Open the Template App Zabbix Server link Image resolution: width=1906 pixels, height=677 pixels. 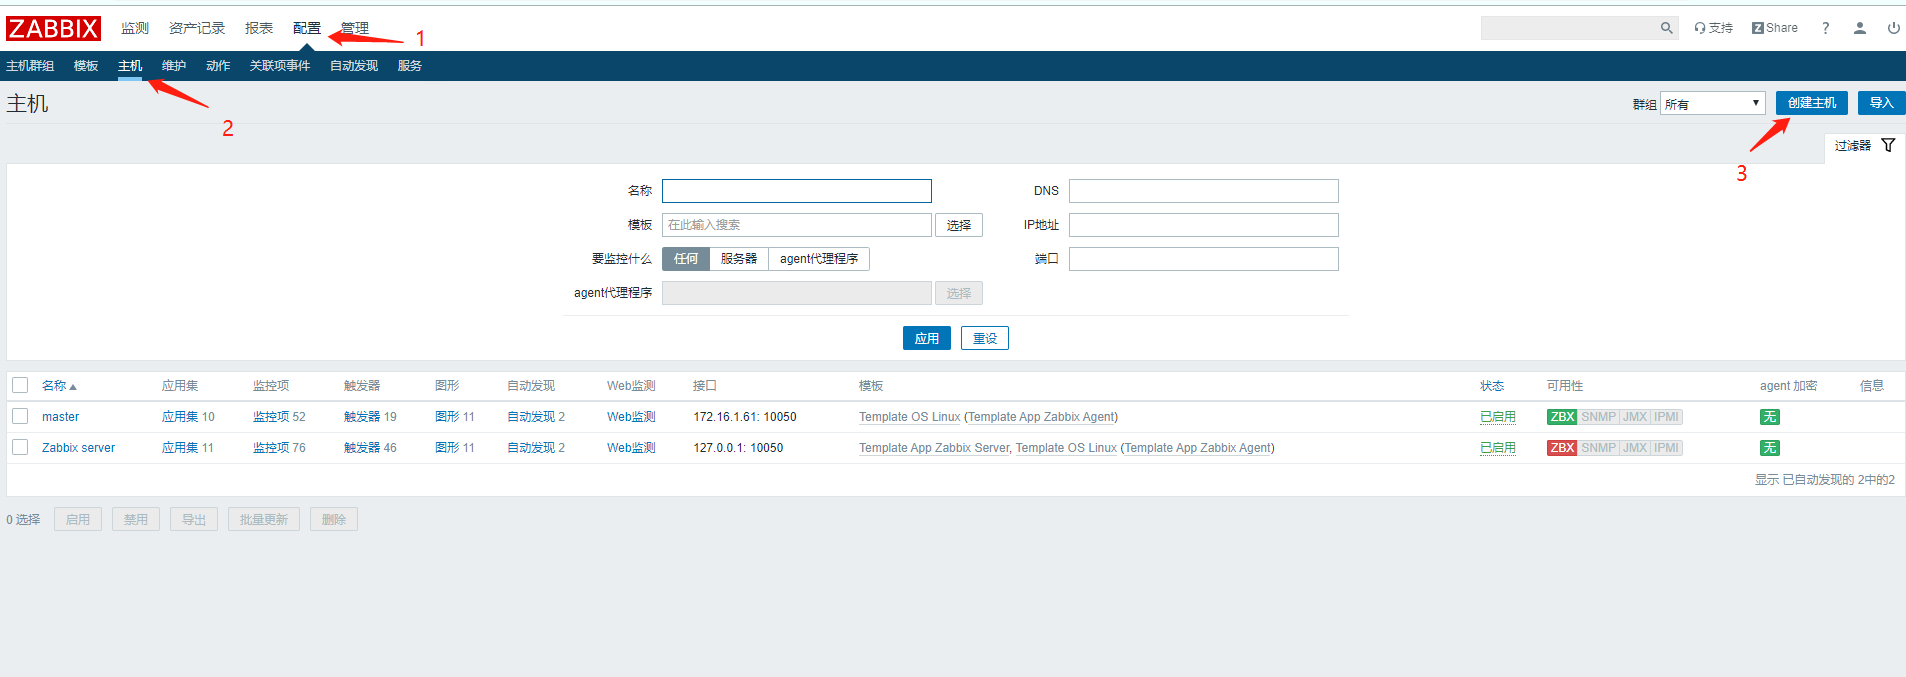pyautogui.click(x=934, y=448)
